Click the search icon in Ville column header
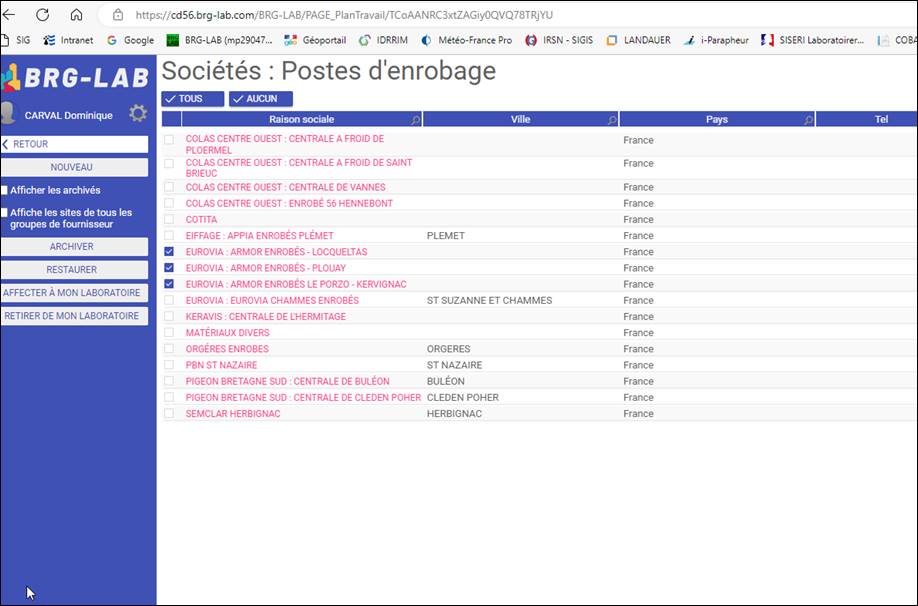 [x=611, y=120]
